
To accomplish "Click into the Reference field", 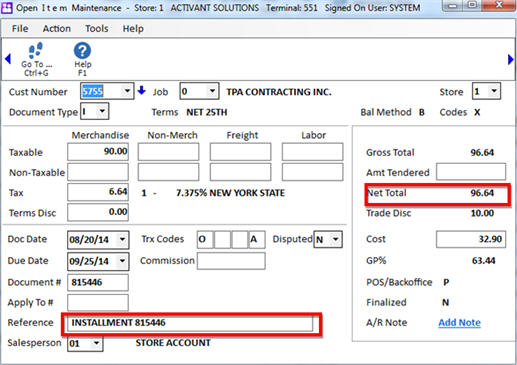I will coord(190,323).
